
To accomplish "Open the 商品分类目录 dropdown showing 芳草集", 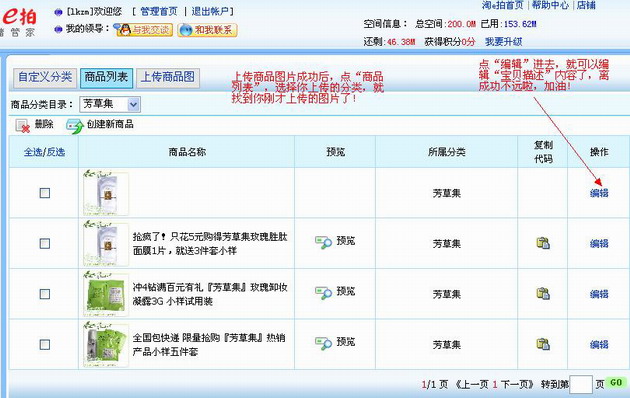I will (x=110, y=104).
